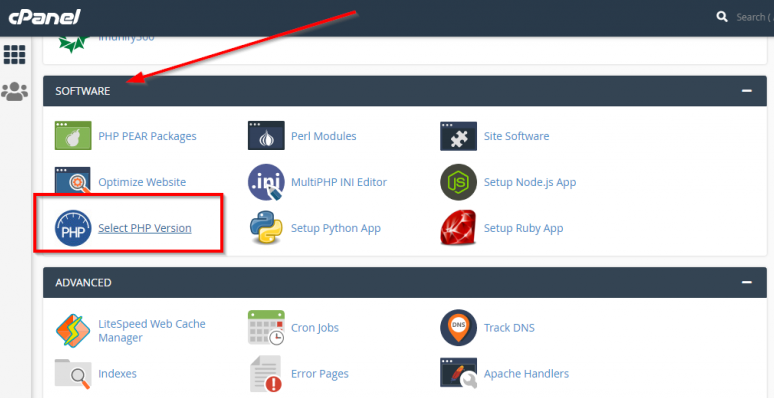Image resolution: width=774 pixels, height=398 pixels.
Task: Collapse the ADVANCED section
Action: point(747,282)
